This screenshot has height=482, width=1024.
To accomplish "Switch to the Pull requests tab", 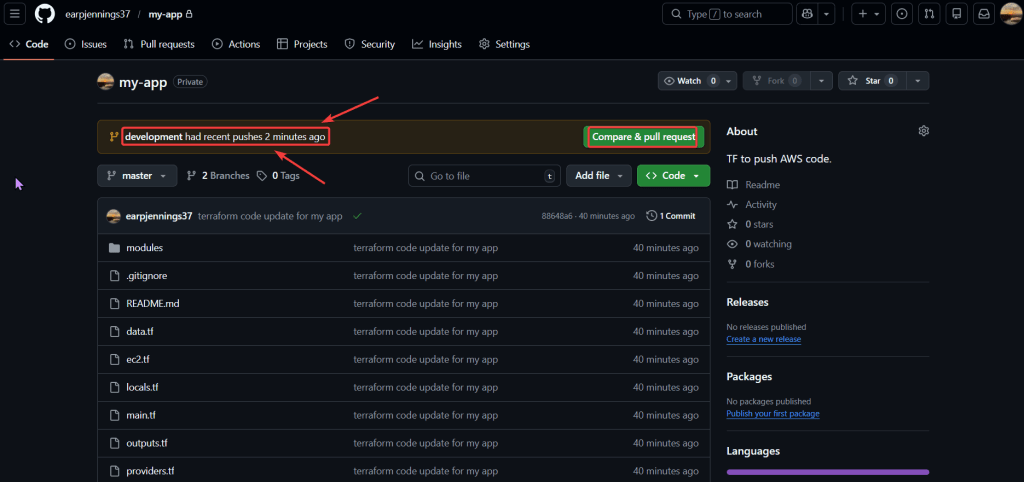I will click(x=159, y=44).
